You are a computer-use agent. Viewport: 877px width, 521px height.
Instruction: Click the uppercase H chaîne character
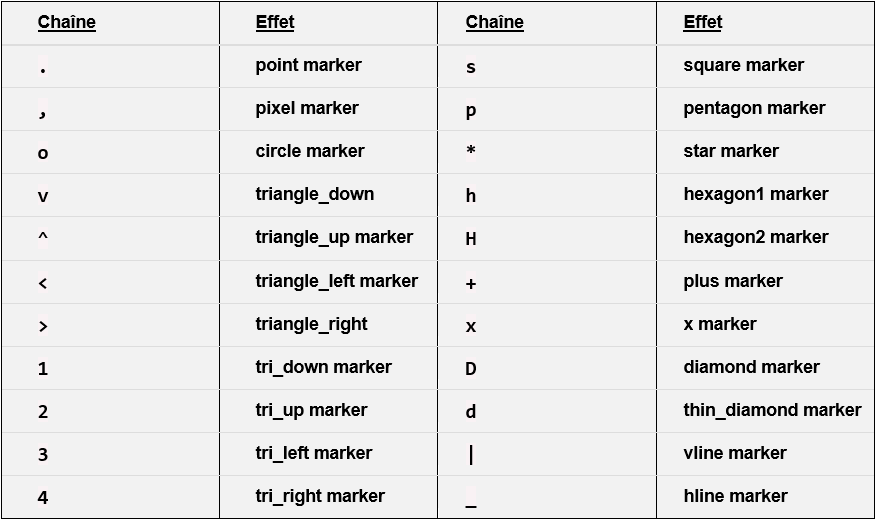[471, 239]
